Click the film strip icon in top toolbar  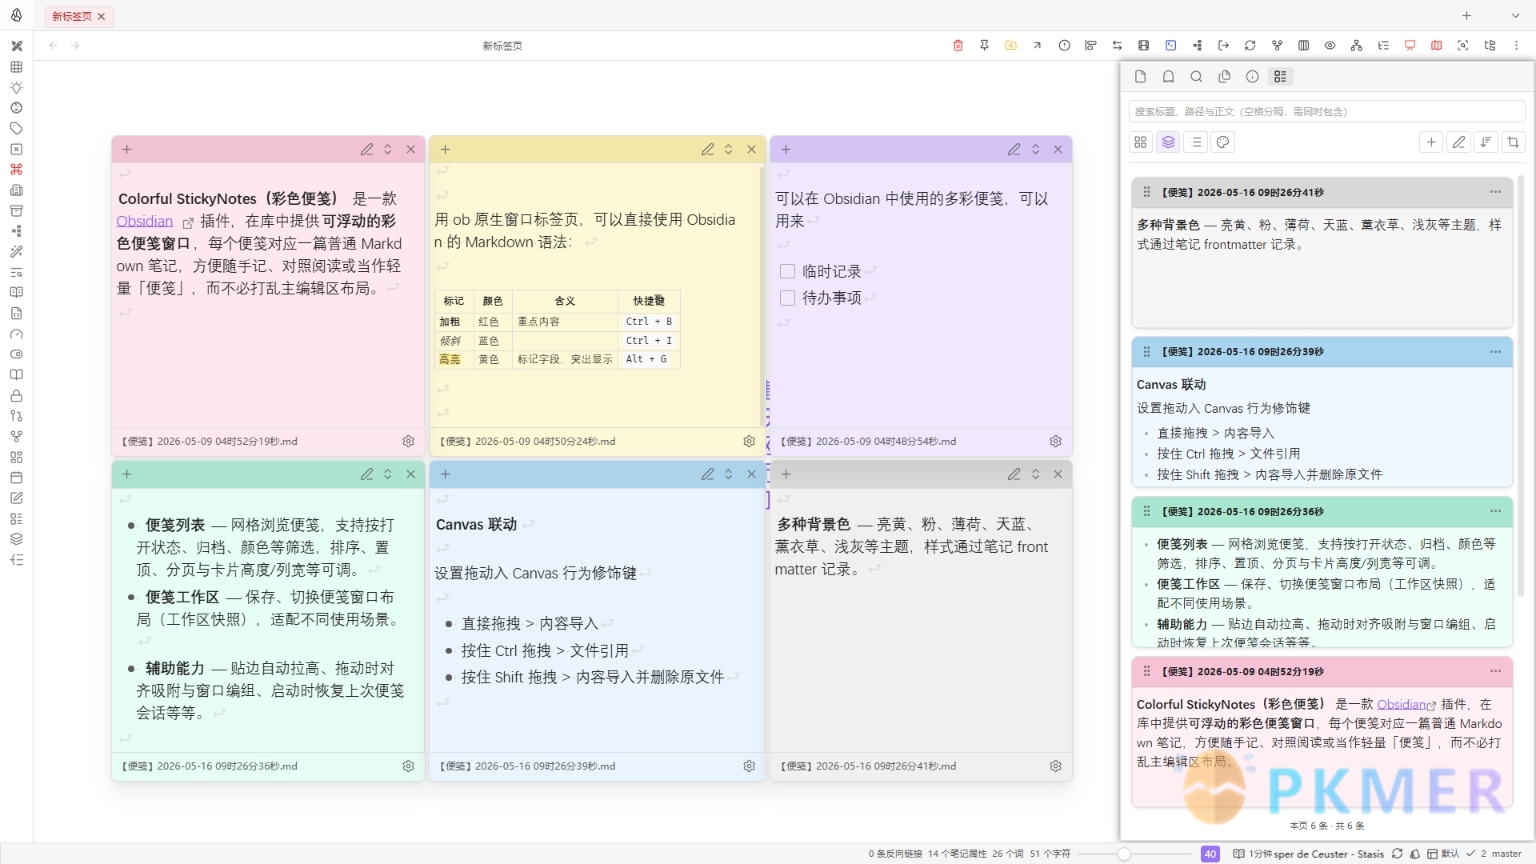[1144, 45]
